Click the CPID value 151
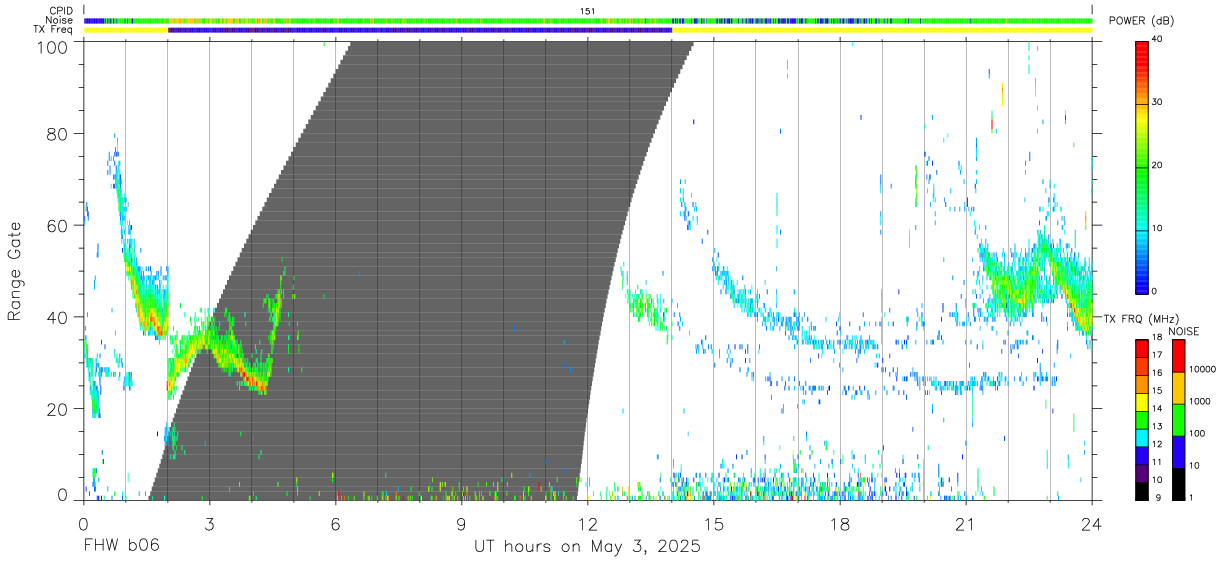The height and width of the screenshot is (567, 1228). click(x=588, y=11)
